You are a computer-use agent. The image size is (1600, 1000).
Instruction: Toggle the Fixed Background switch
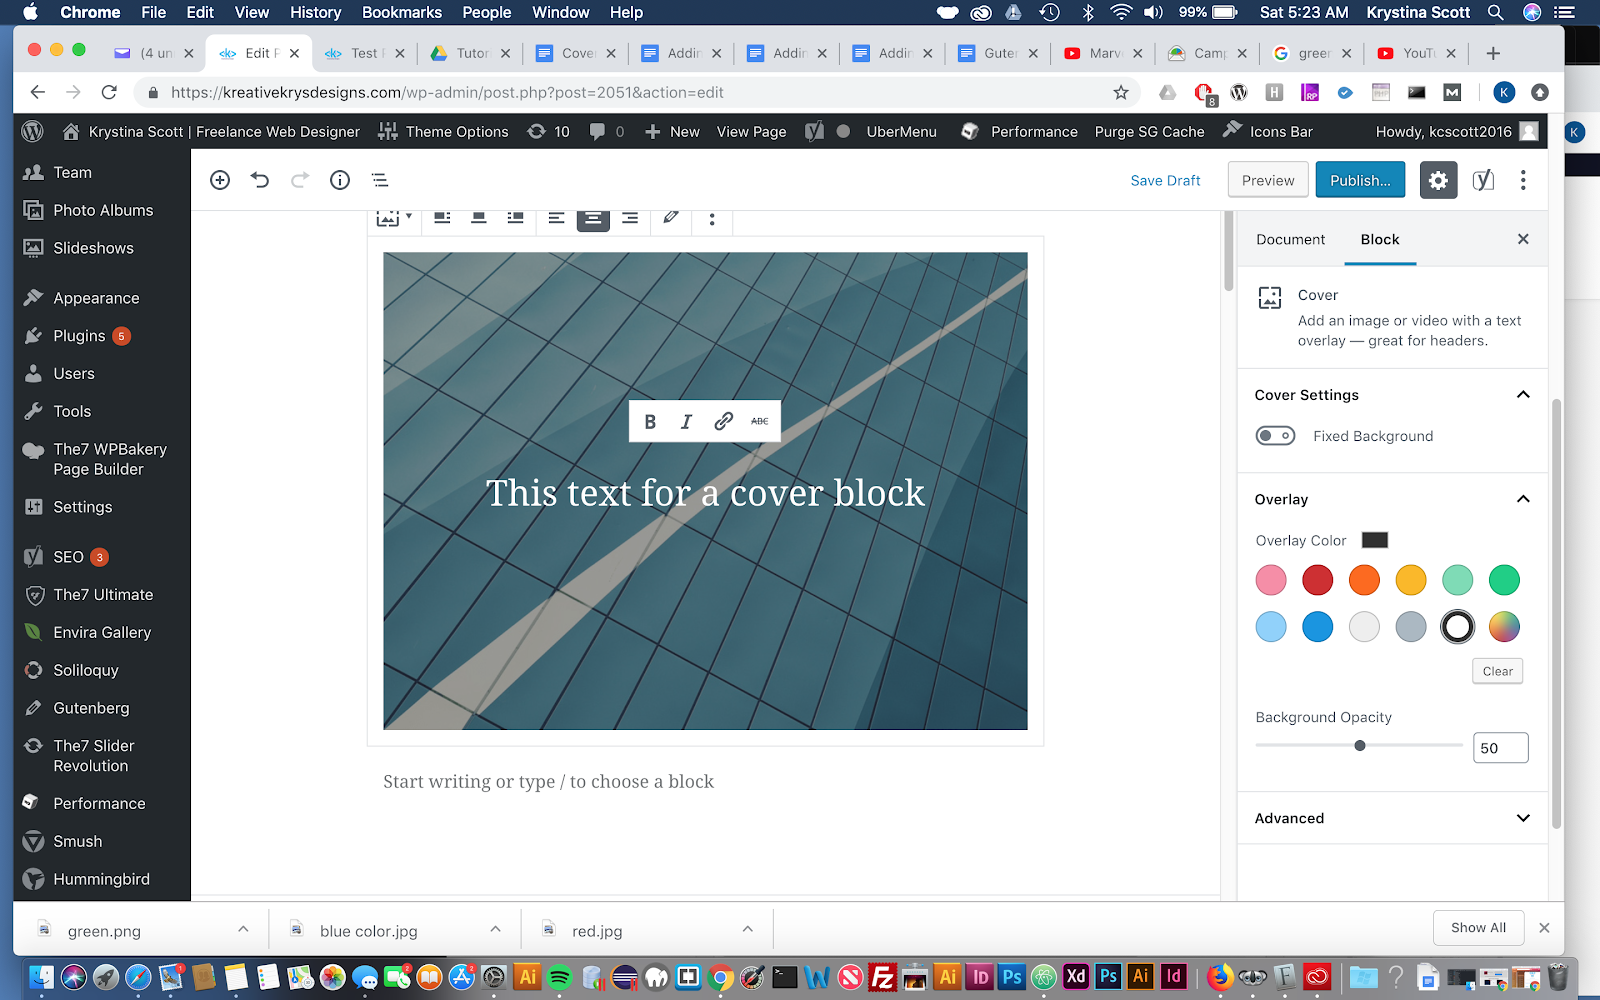tap(1275, 436)
